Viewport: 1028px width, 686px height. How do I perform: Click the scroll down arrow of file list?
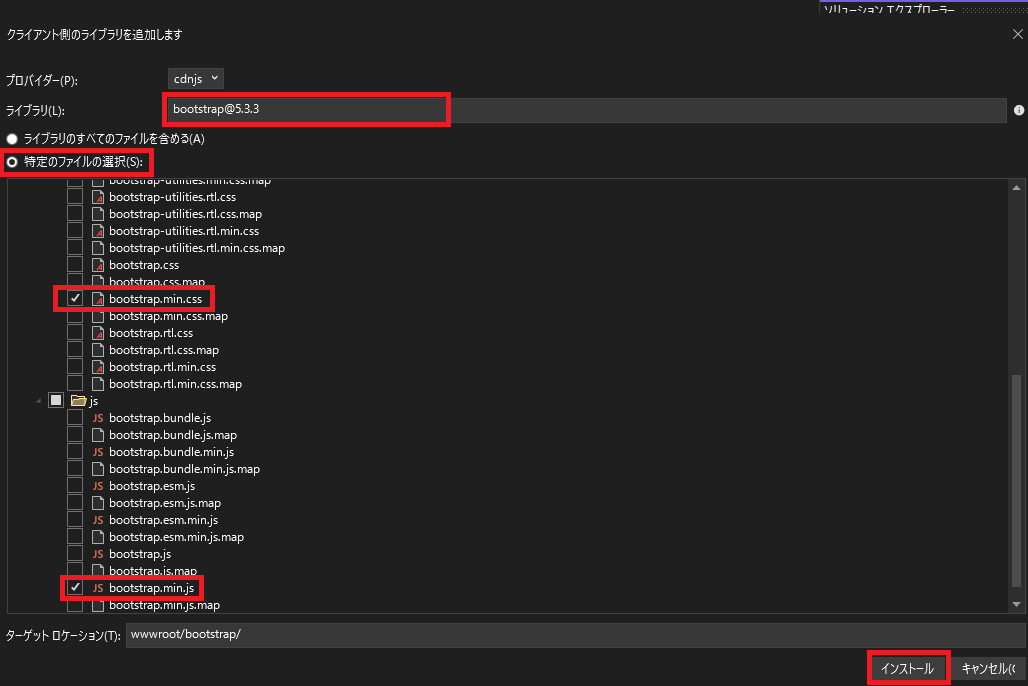click(1016, 605)
